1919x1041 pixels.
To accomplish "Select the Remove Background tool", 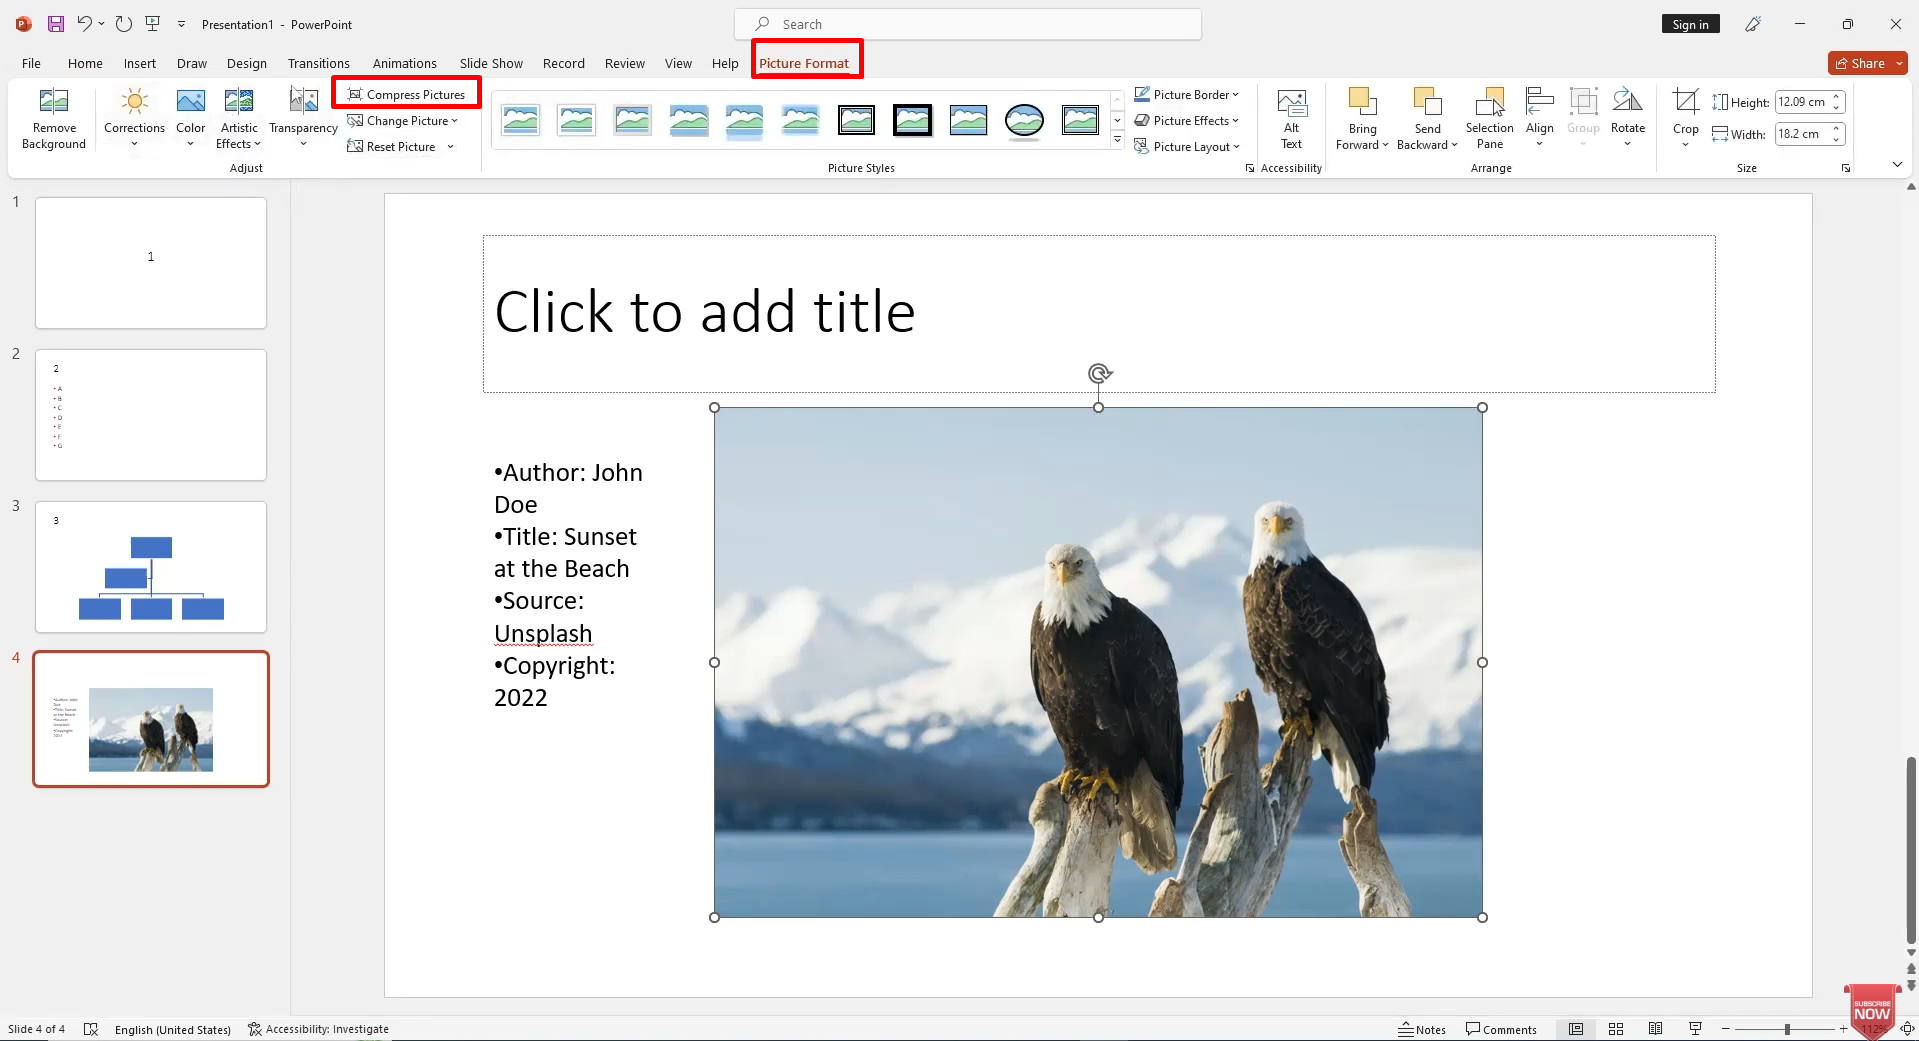I will click(53, 118).
